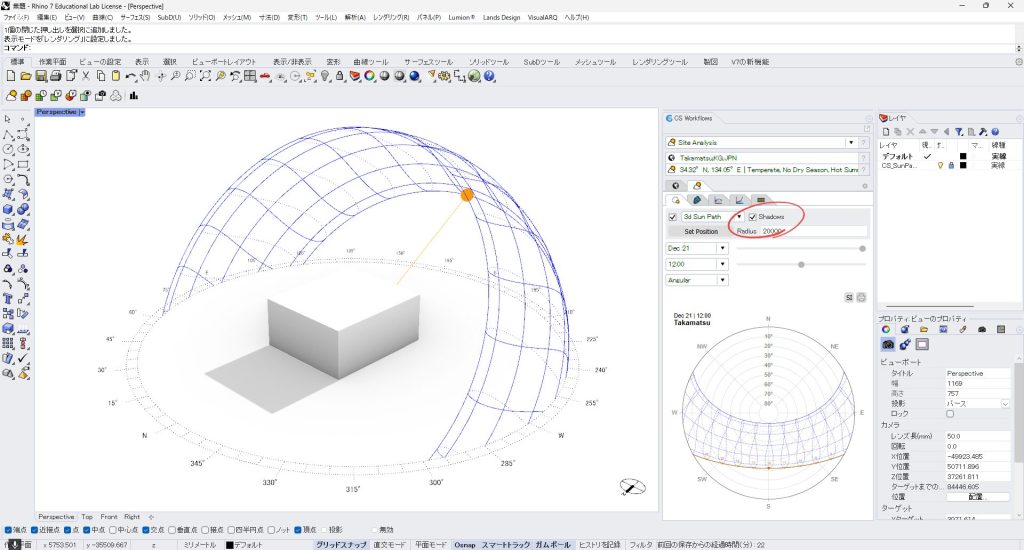
Task: Expand the Site Analysis workflow dropdown
Action: tap(850, 143)
